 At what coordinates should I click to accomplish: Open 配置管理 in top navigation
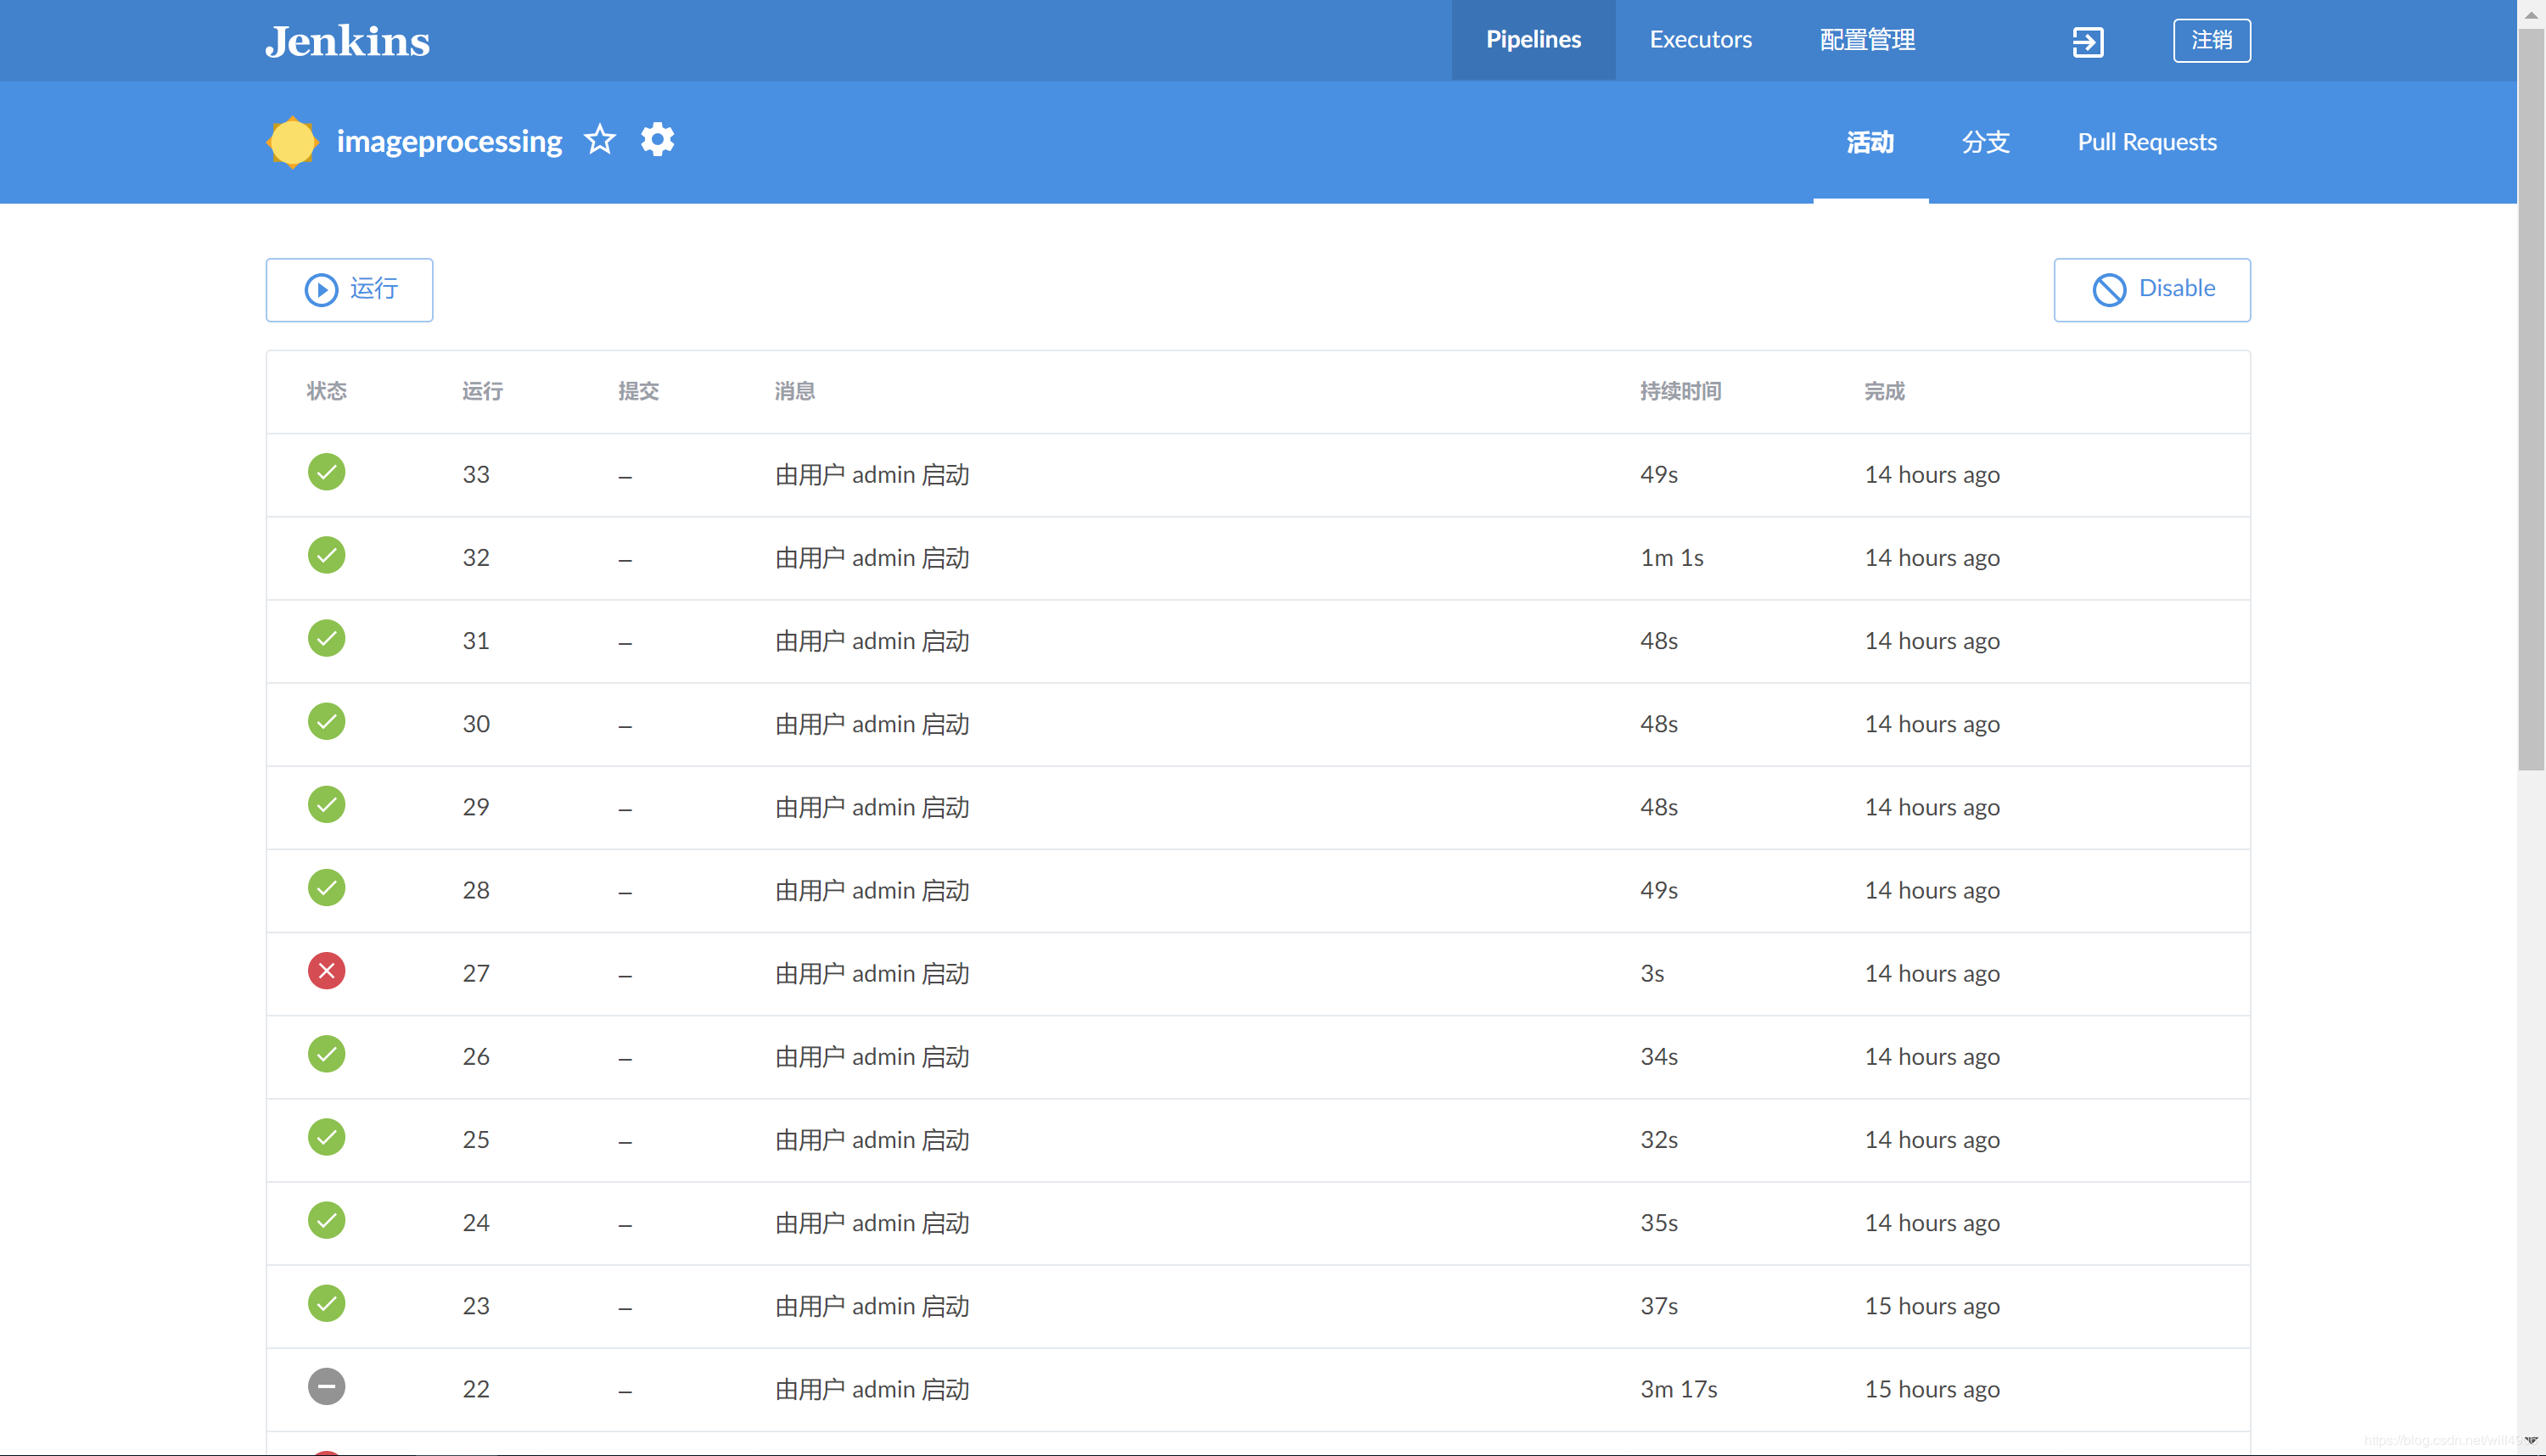[1867, 40]
